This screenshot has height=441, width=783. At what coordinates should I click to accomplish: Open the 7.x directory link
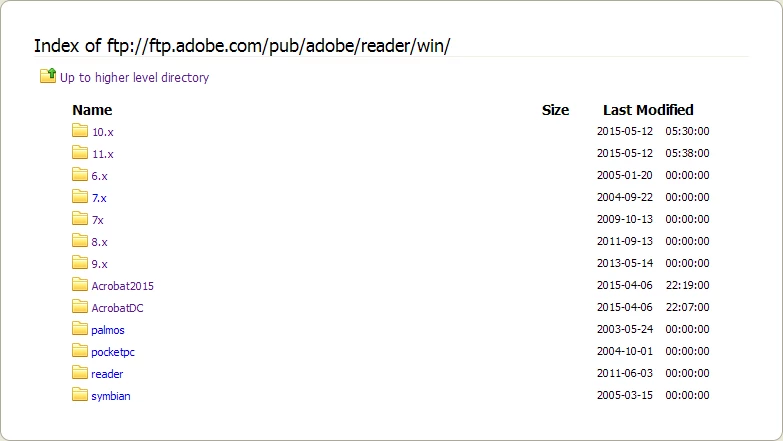(99, 198)
